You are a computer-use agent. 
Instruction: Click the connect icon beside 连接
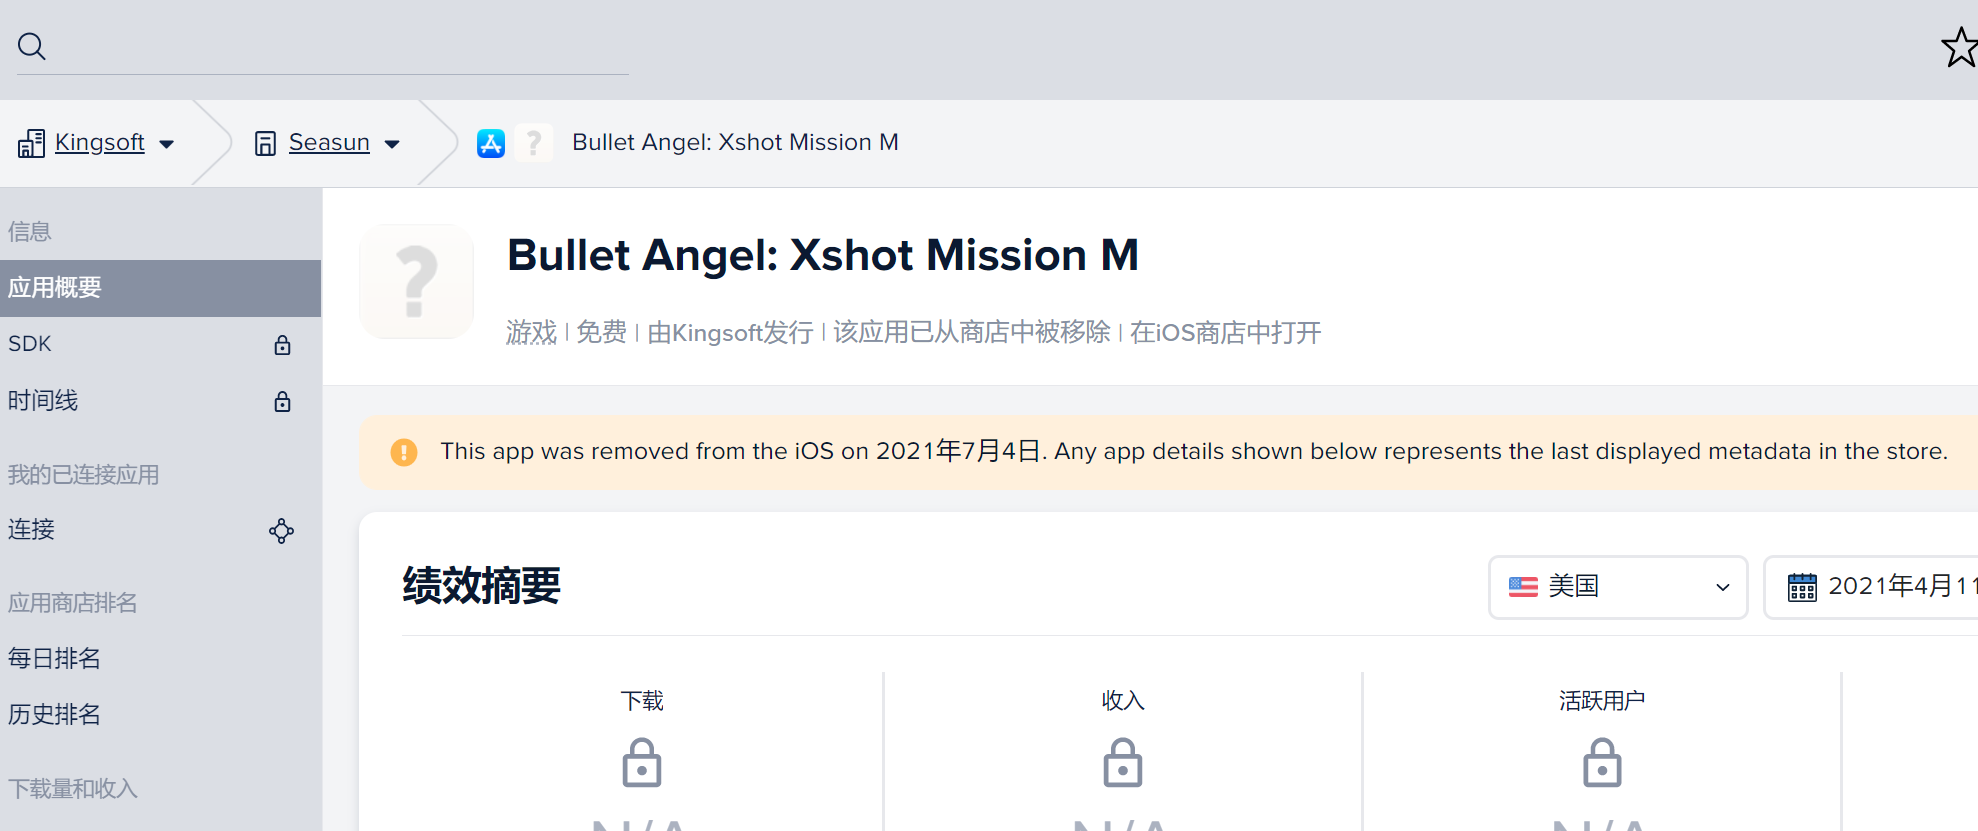pyautogui.click(x=282, y=531)
